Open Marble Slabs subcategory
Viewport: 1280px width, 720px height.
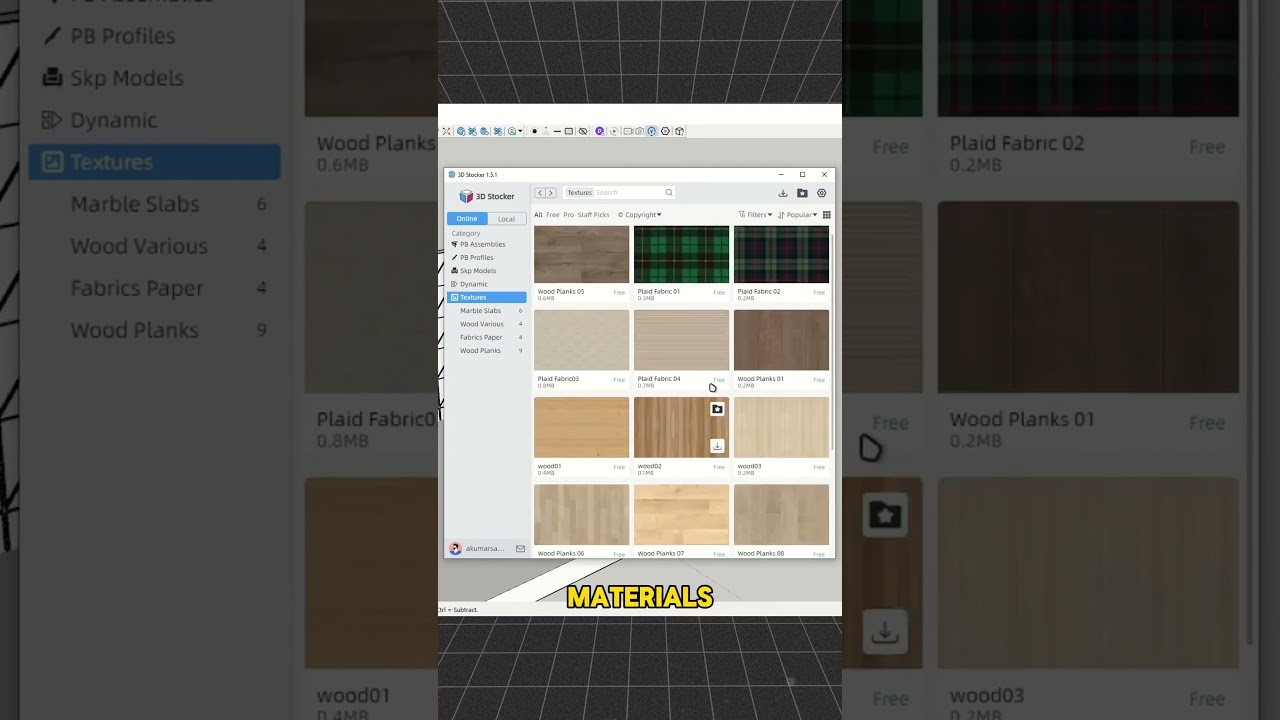487,311
